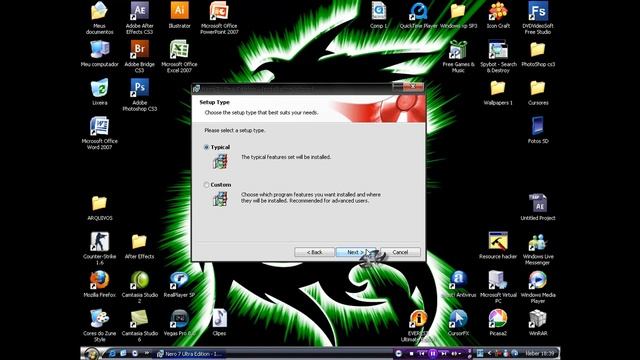Launch Adobe Bridge CS3 shortcut
The image size is (640, 360).
click(x=140, y=56)
